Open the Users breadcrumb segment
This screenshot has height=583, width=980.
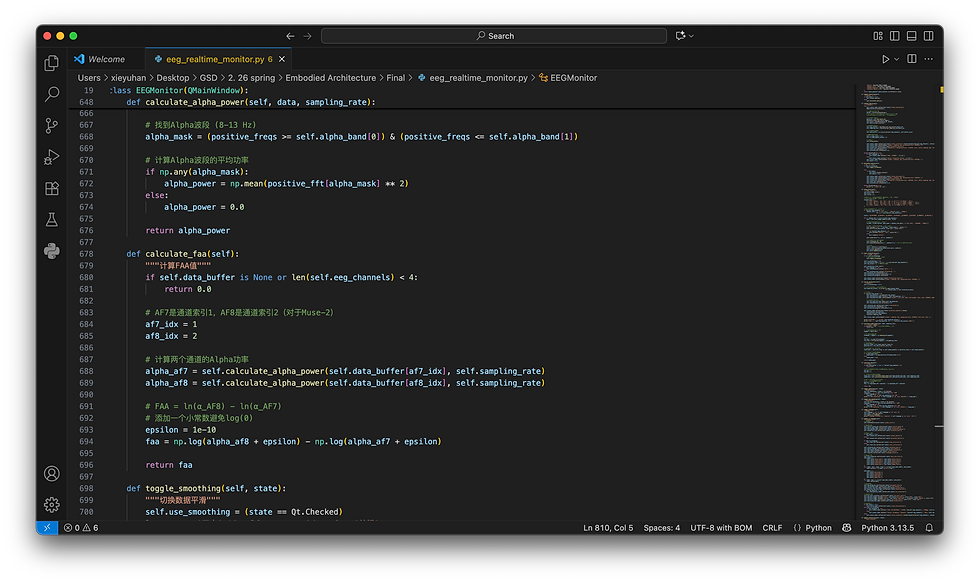[x=89, y=77]
